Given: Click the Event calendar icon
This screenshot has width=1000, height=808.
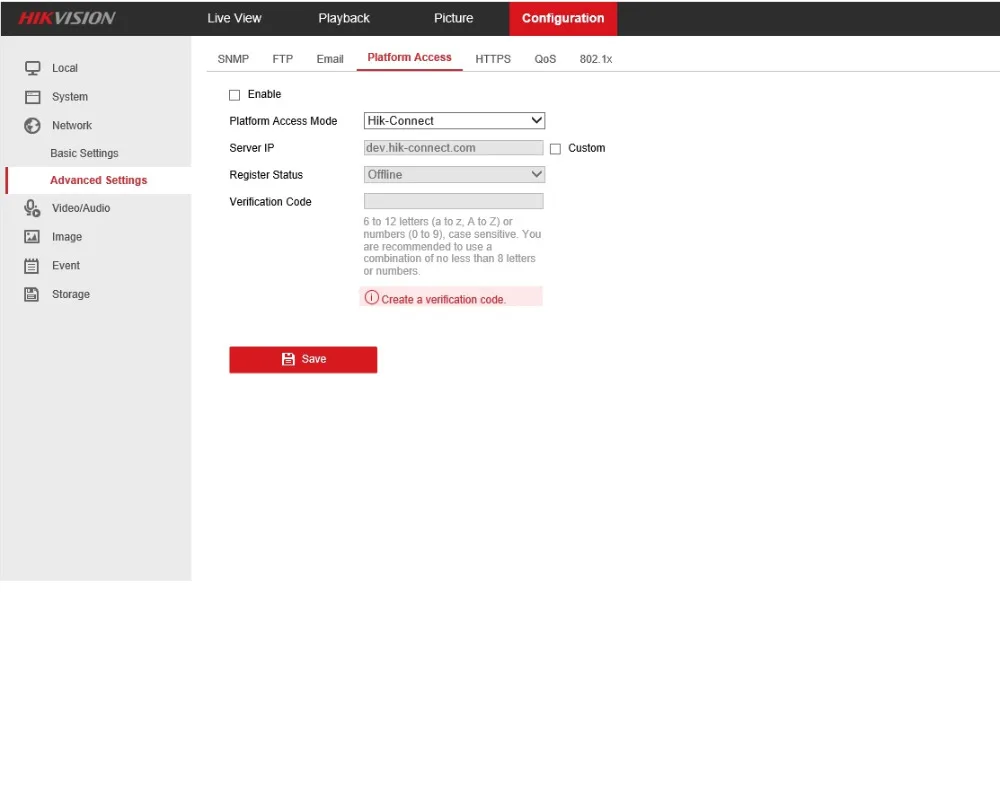Looking at the screenshot, I should 31,266.
